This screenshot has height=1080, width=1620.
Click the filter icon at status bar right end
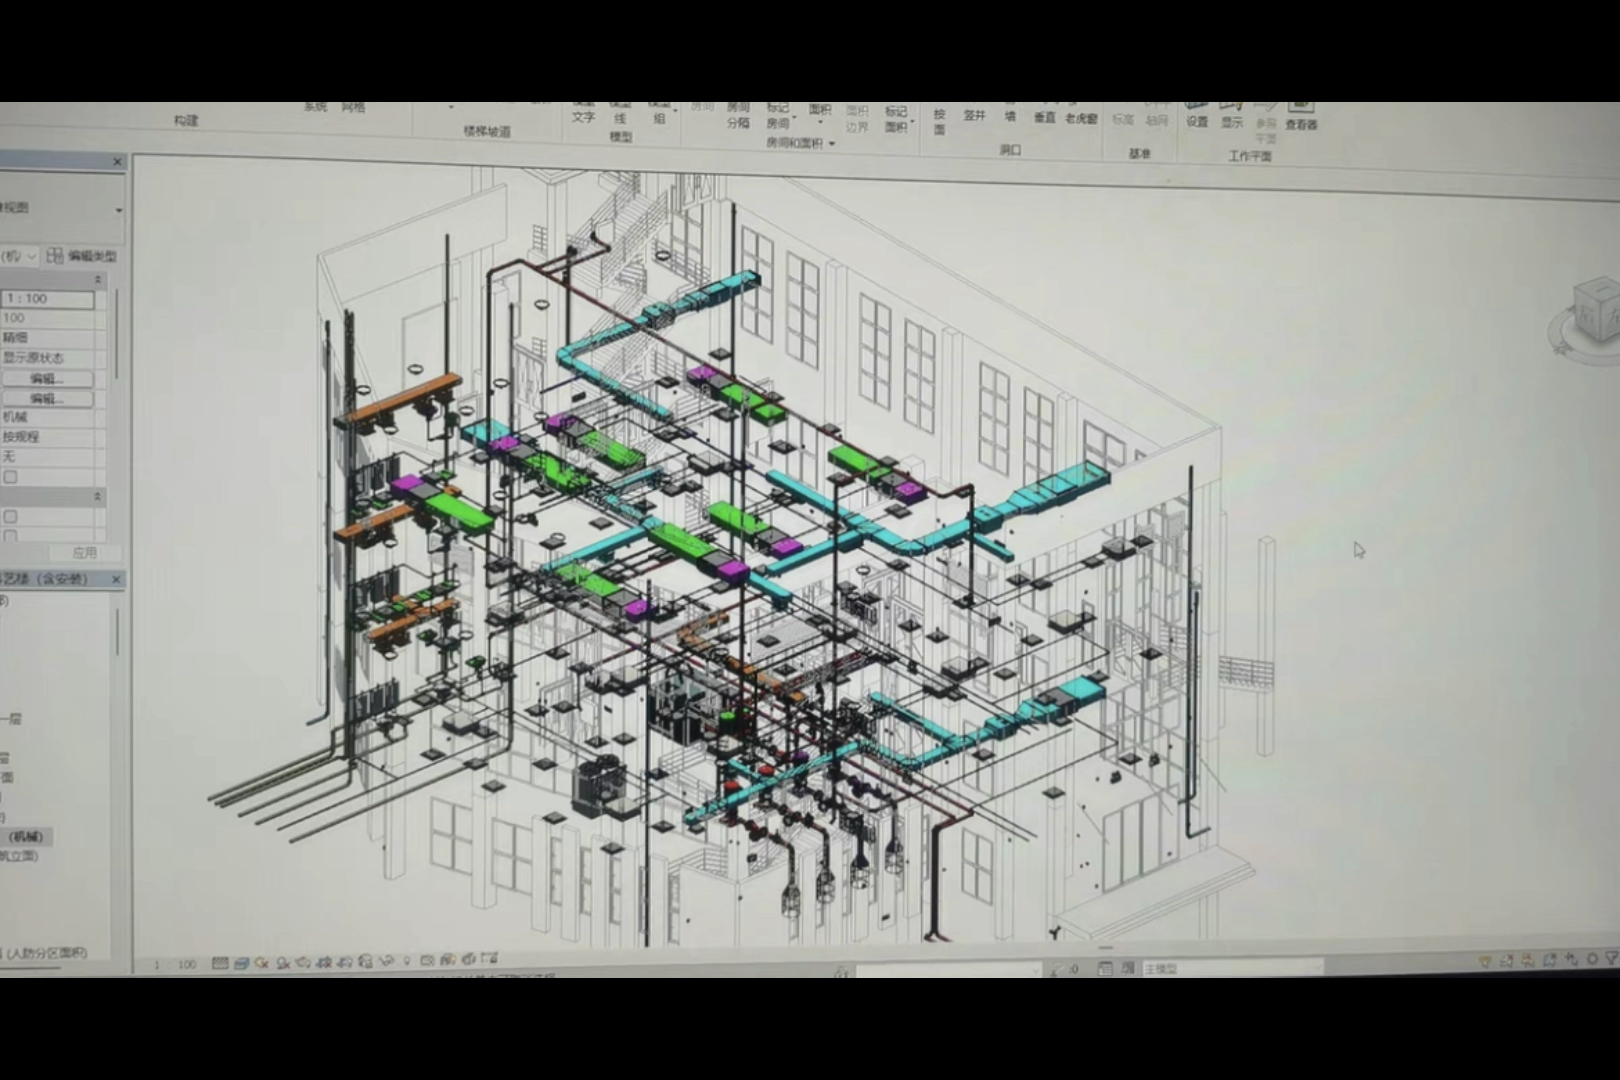1612,958
